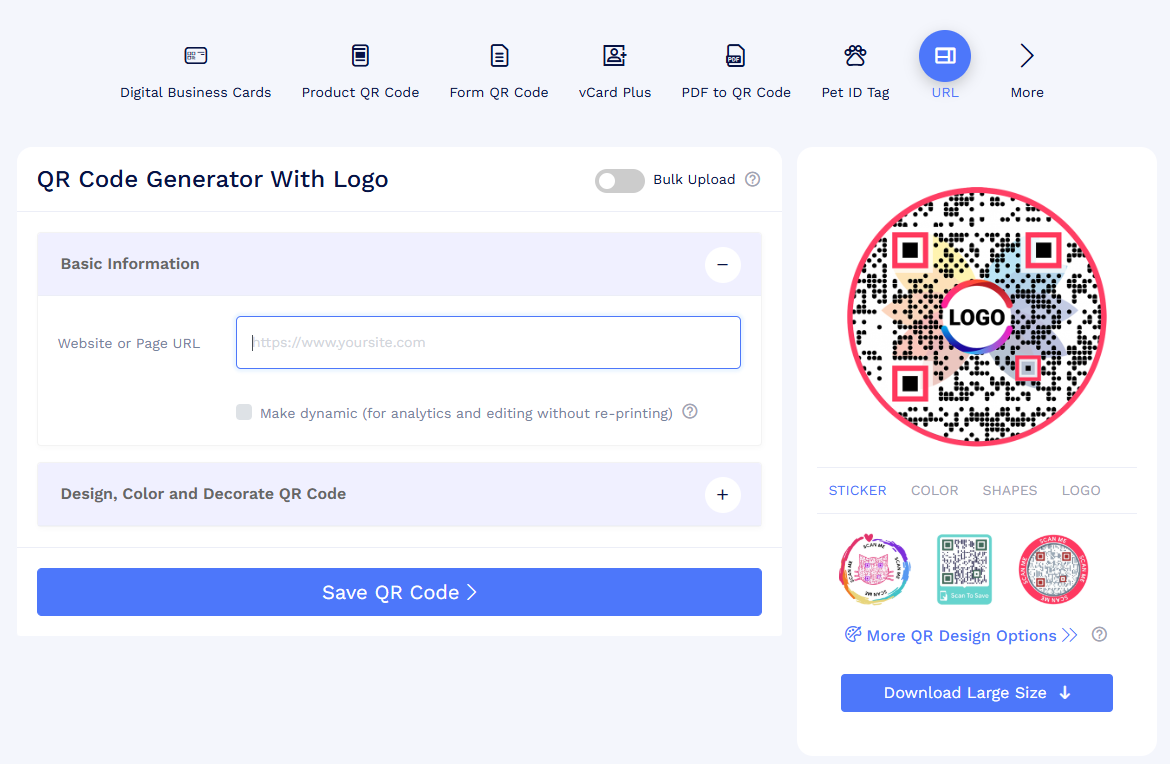Choose the Form QR Code icon
The image size is (1170, 764).
[x=499, y=55]
